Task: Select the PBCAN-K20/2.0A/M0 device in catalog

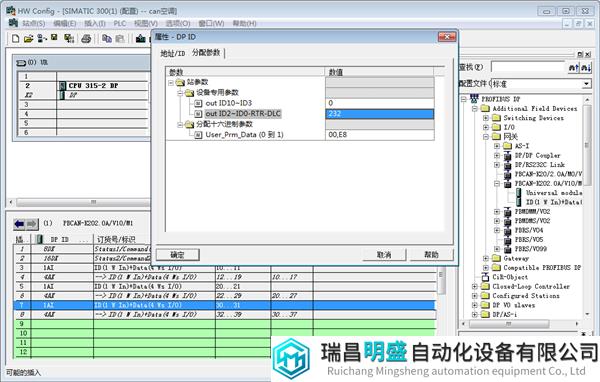Action: (x=548, y=174)
